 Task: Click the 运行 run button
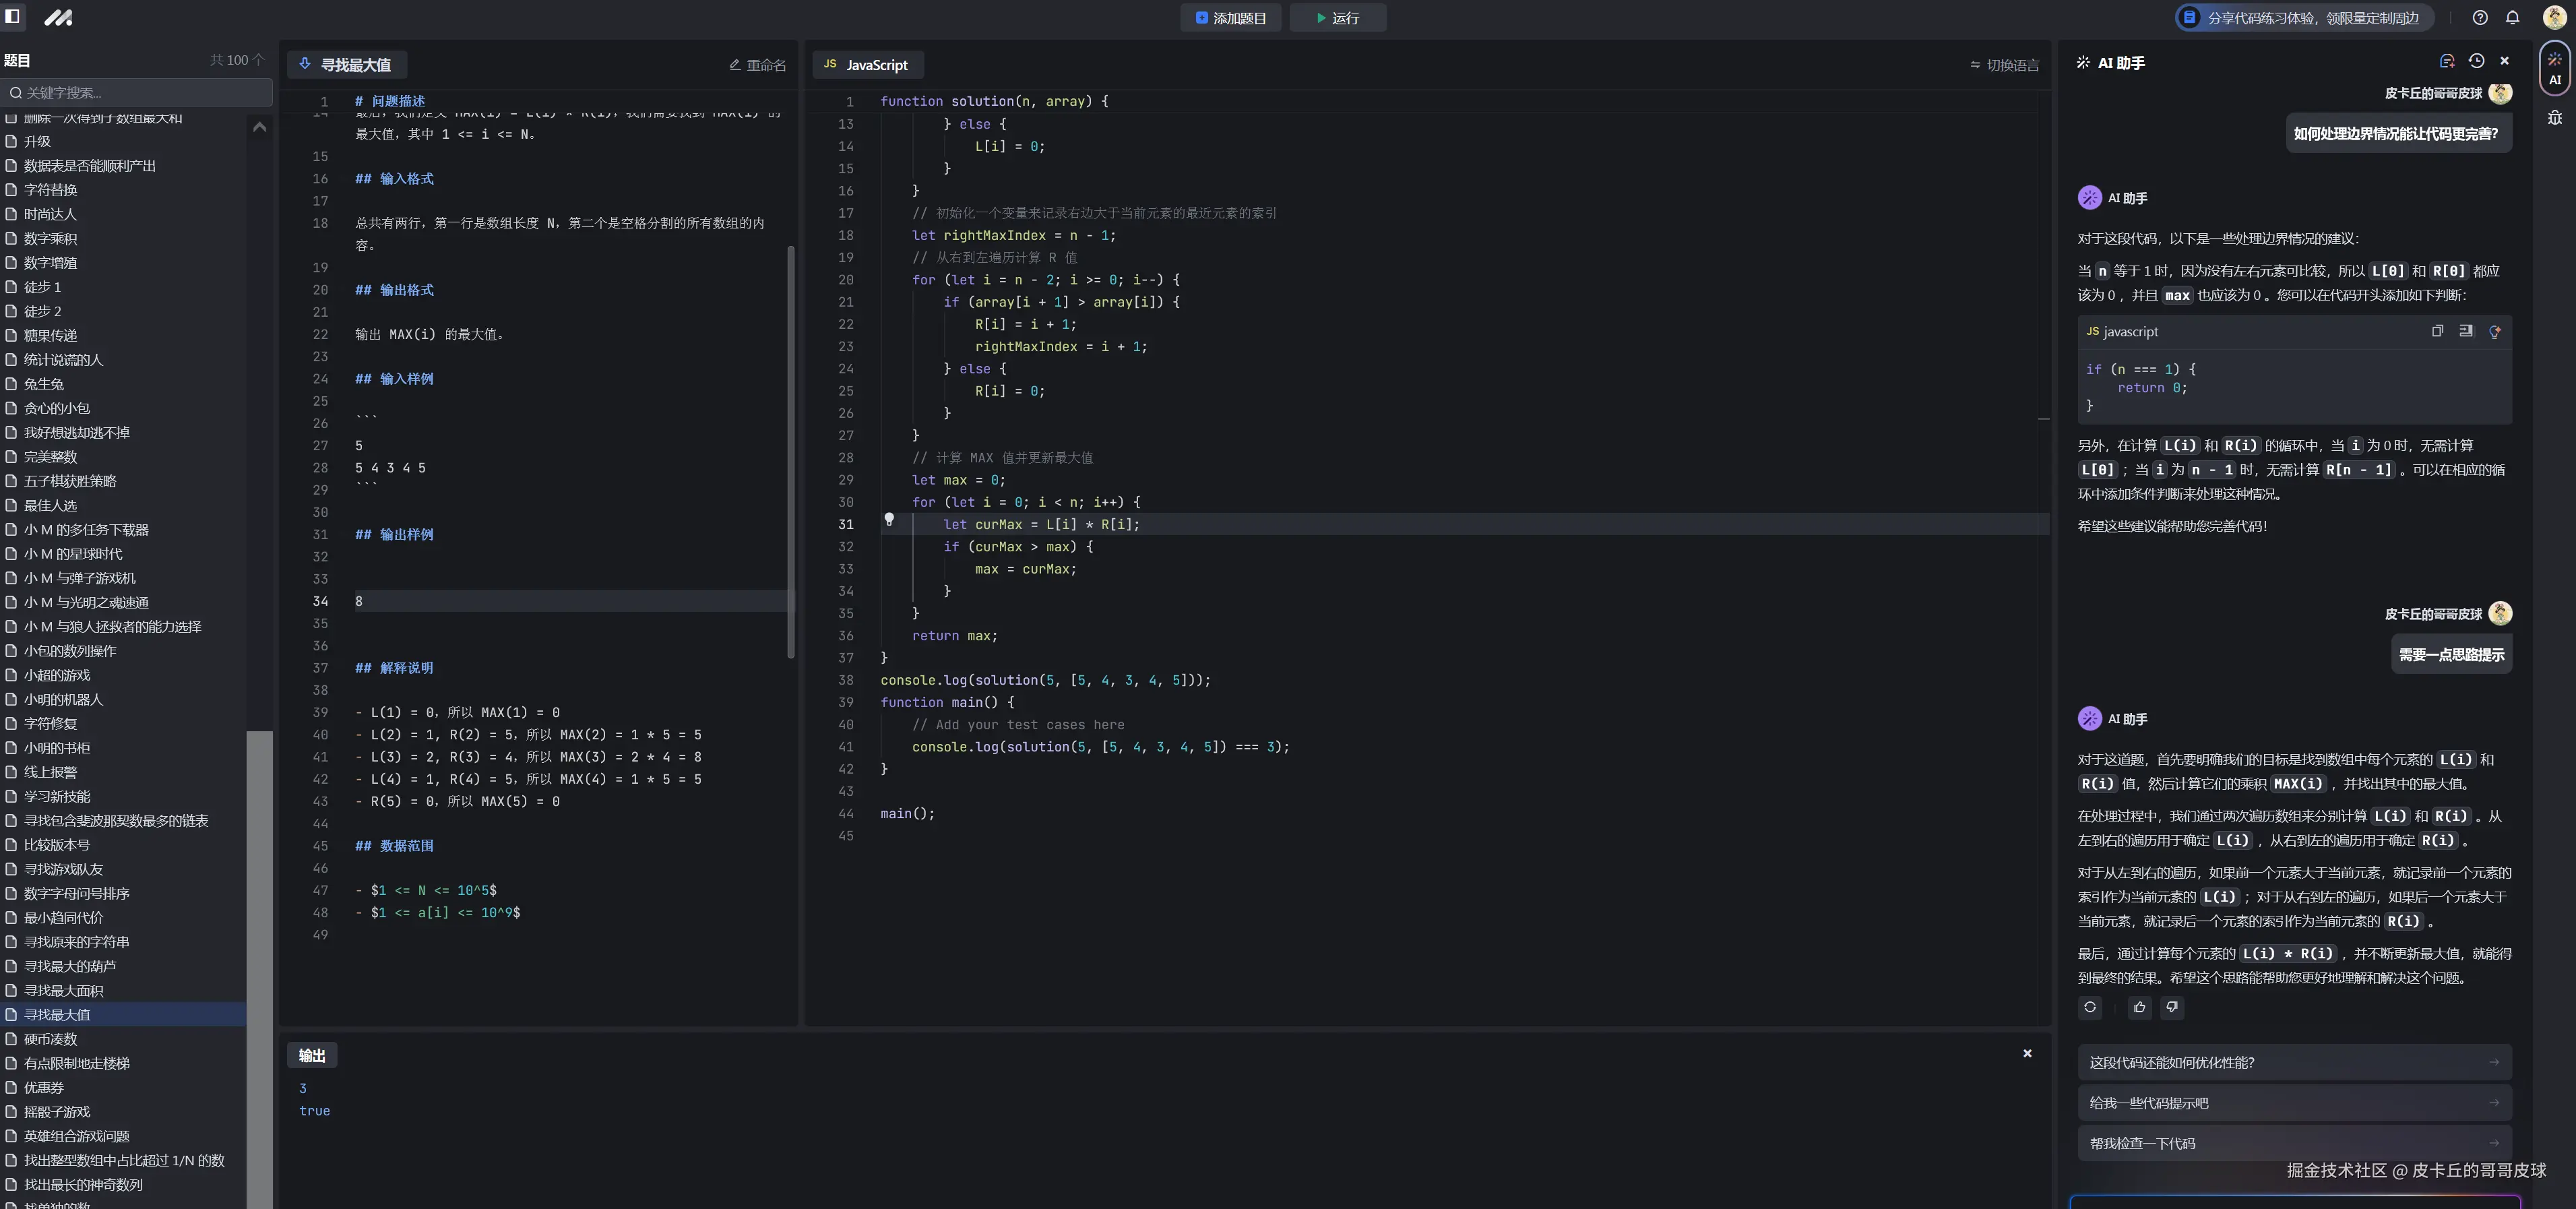1337,18
